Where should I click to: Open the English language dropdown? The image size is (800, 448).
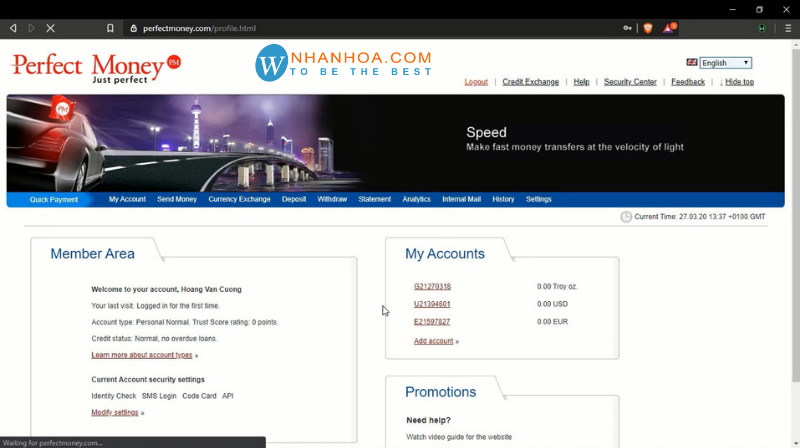tap(725, 62)
